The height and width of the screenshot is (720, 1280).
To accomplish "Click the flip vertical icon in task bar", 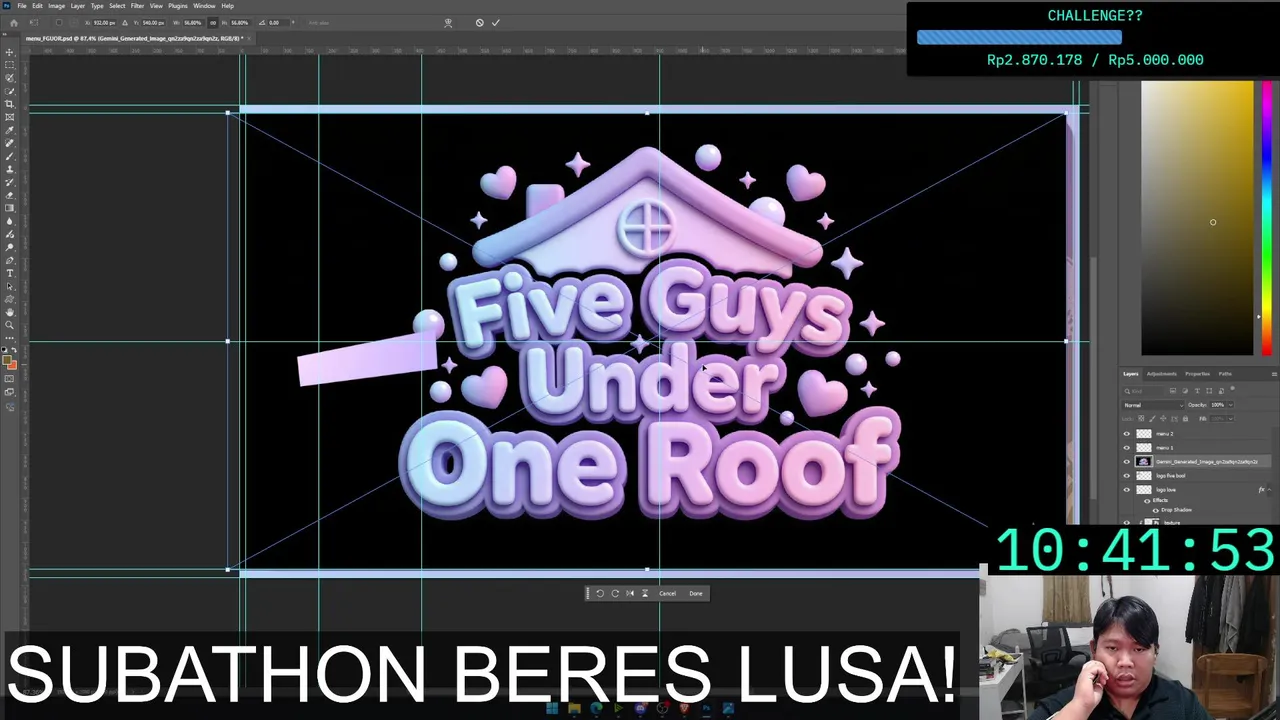I will tap(645, 593).
